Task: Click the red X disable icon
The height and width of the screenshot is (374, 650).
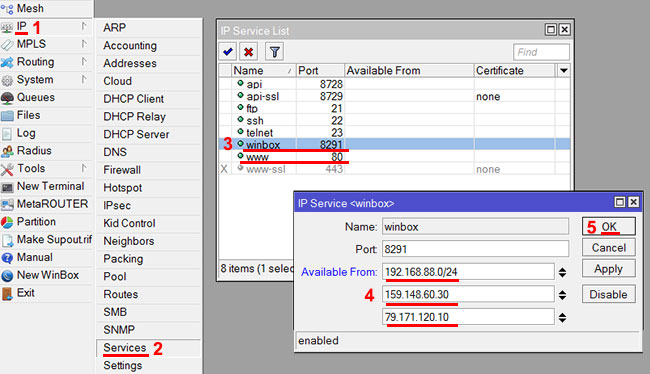Action: click(x=248, y=52)
